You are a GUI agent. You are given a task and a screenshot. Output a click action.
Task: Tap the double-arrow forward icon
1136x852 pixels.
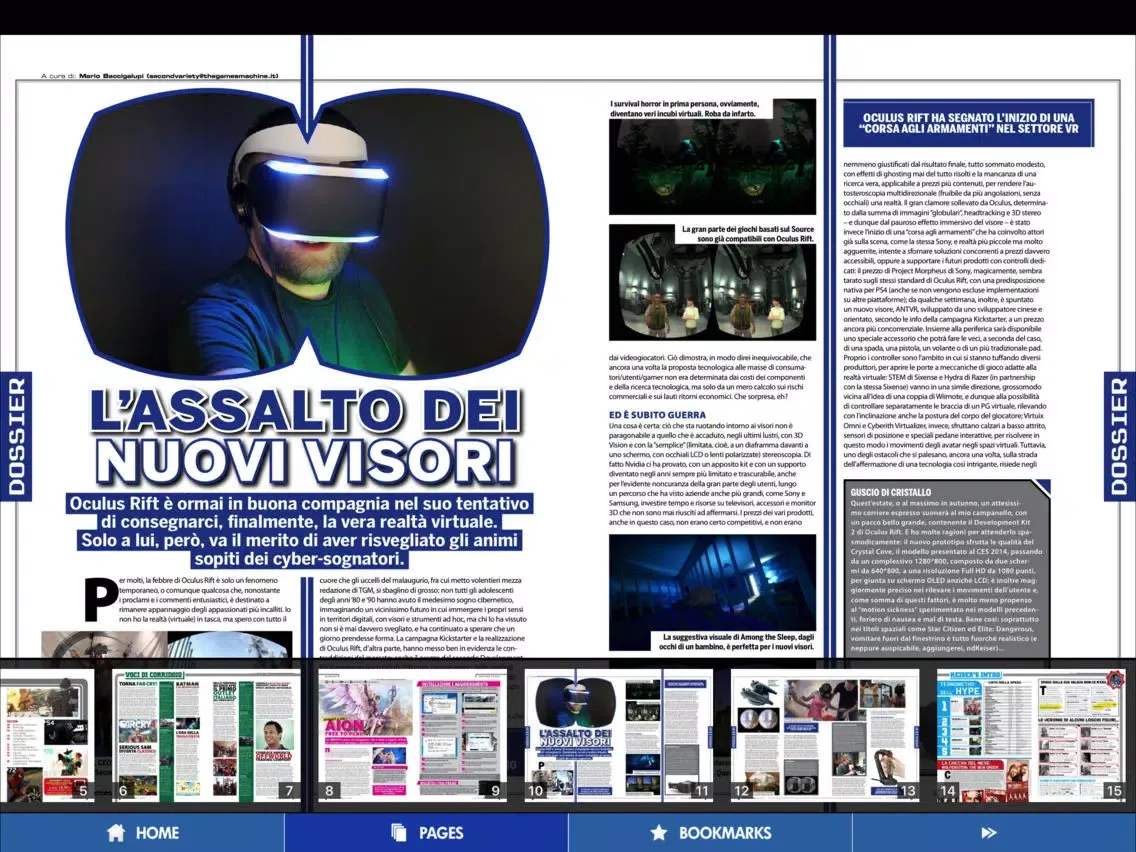pos(989,832)
